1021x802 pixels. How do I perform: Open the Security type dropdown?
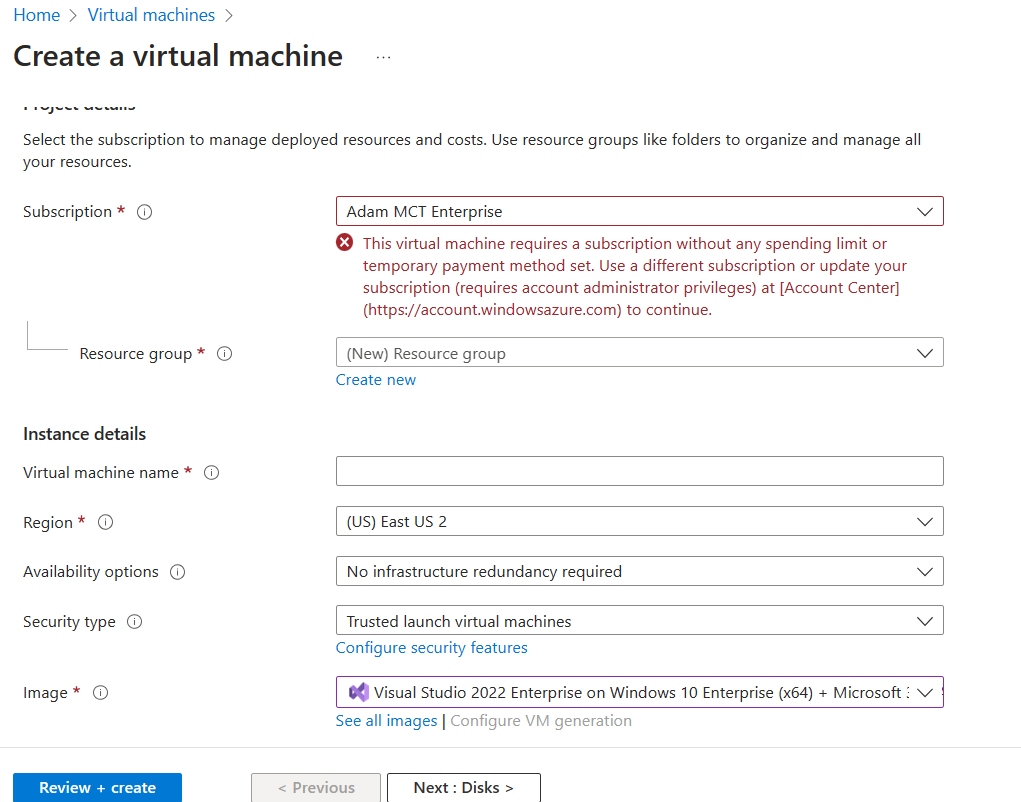tap(639, 621)
